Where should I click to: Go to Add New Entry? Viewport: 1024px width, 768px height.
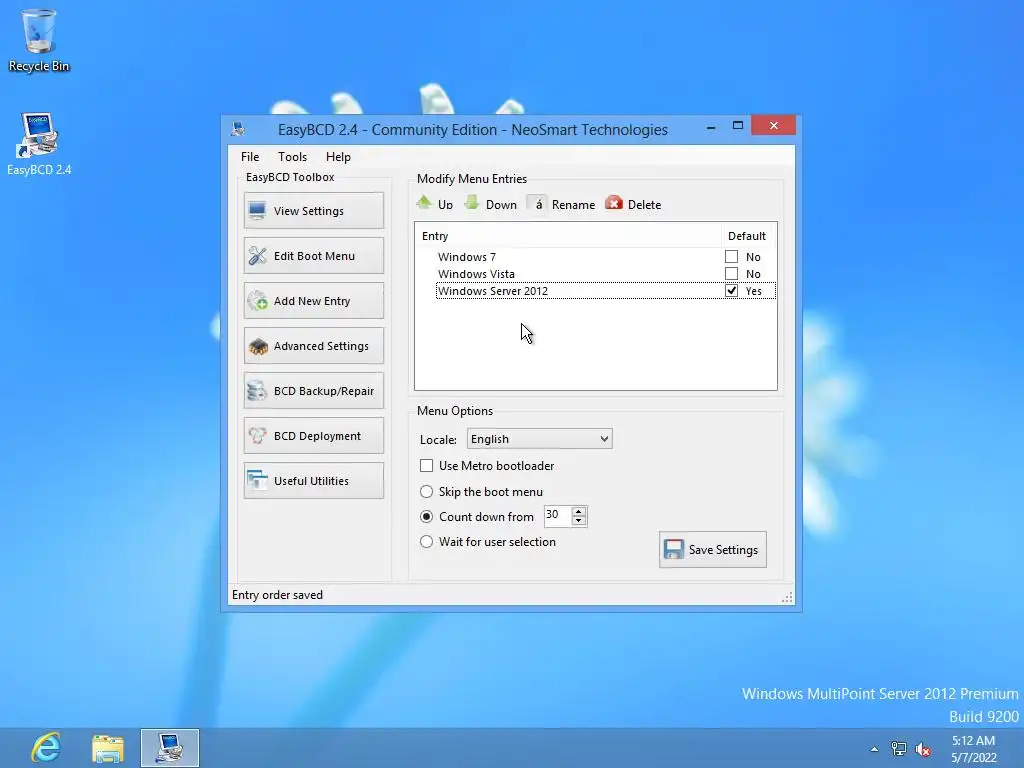click(x=313, y=300)
